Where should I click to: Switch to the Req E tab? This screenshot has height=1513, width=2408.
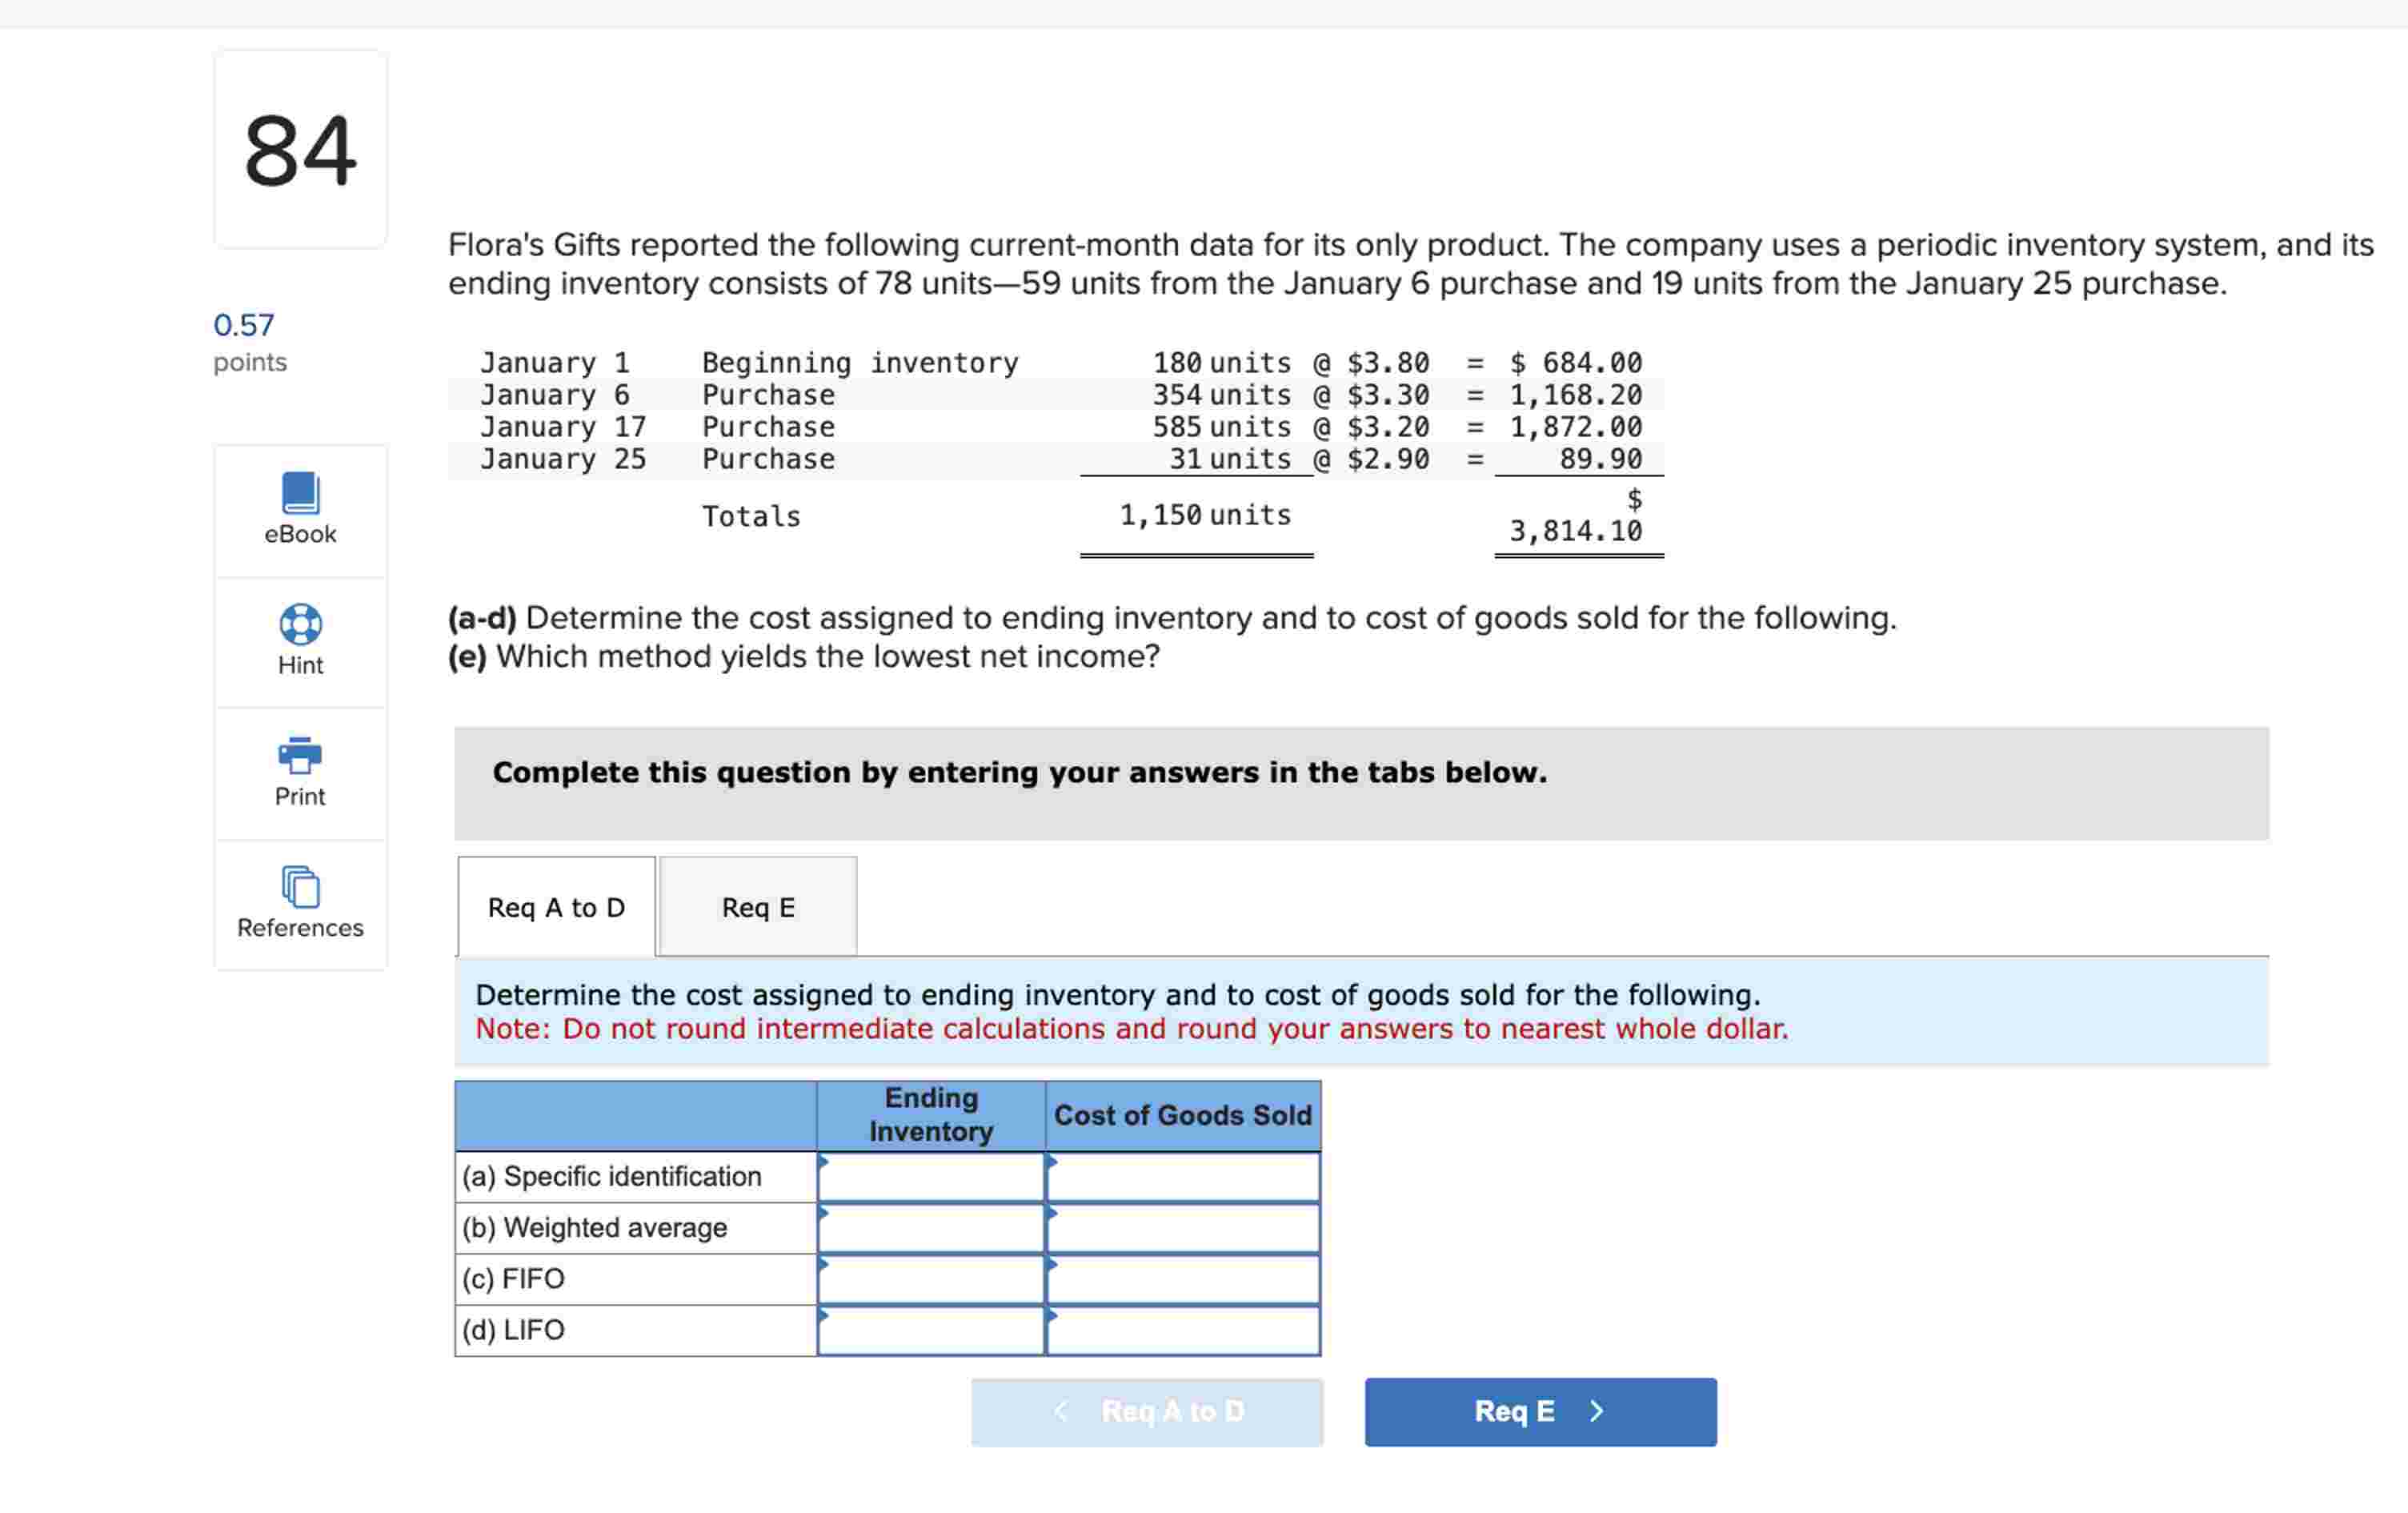click(x=758, y=907)
